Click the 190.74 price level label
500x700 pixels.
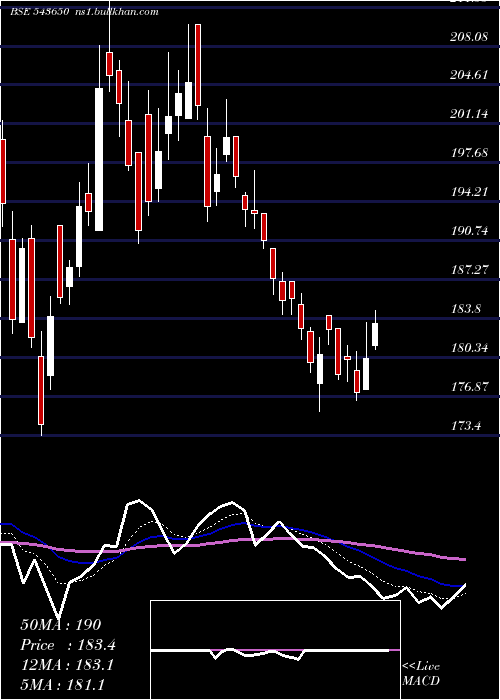(x=469, y=231)
